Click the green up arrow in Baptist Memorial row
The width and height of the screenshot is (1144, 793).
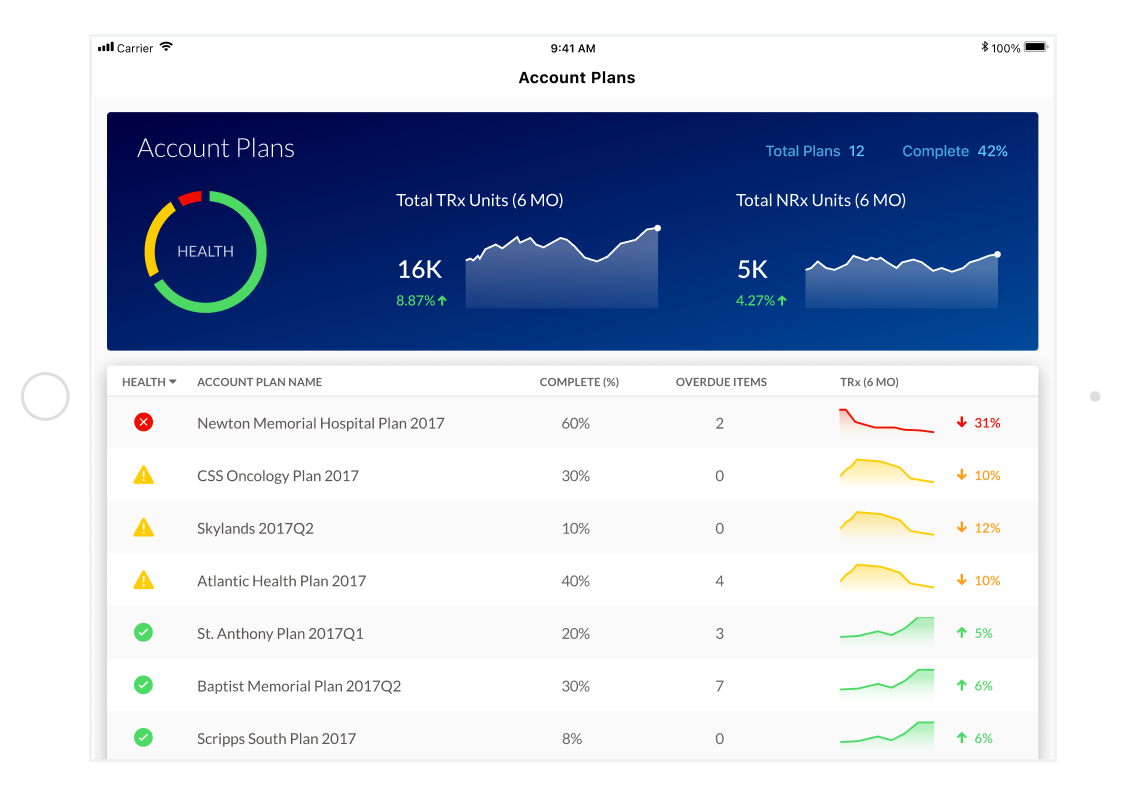962,685
